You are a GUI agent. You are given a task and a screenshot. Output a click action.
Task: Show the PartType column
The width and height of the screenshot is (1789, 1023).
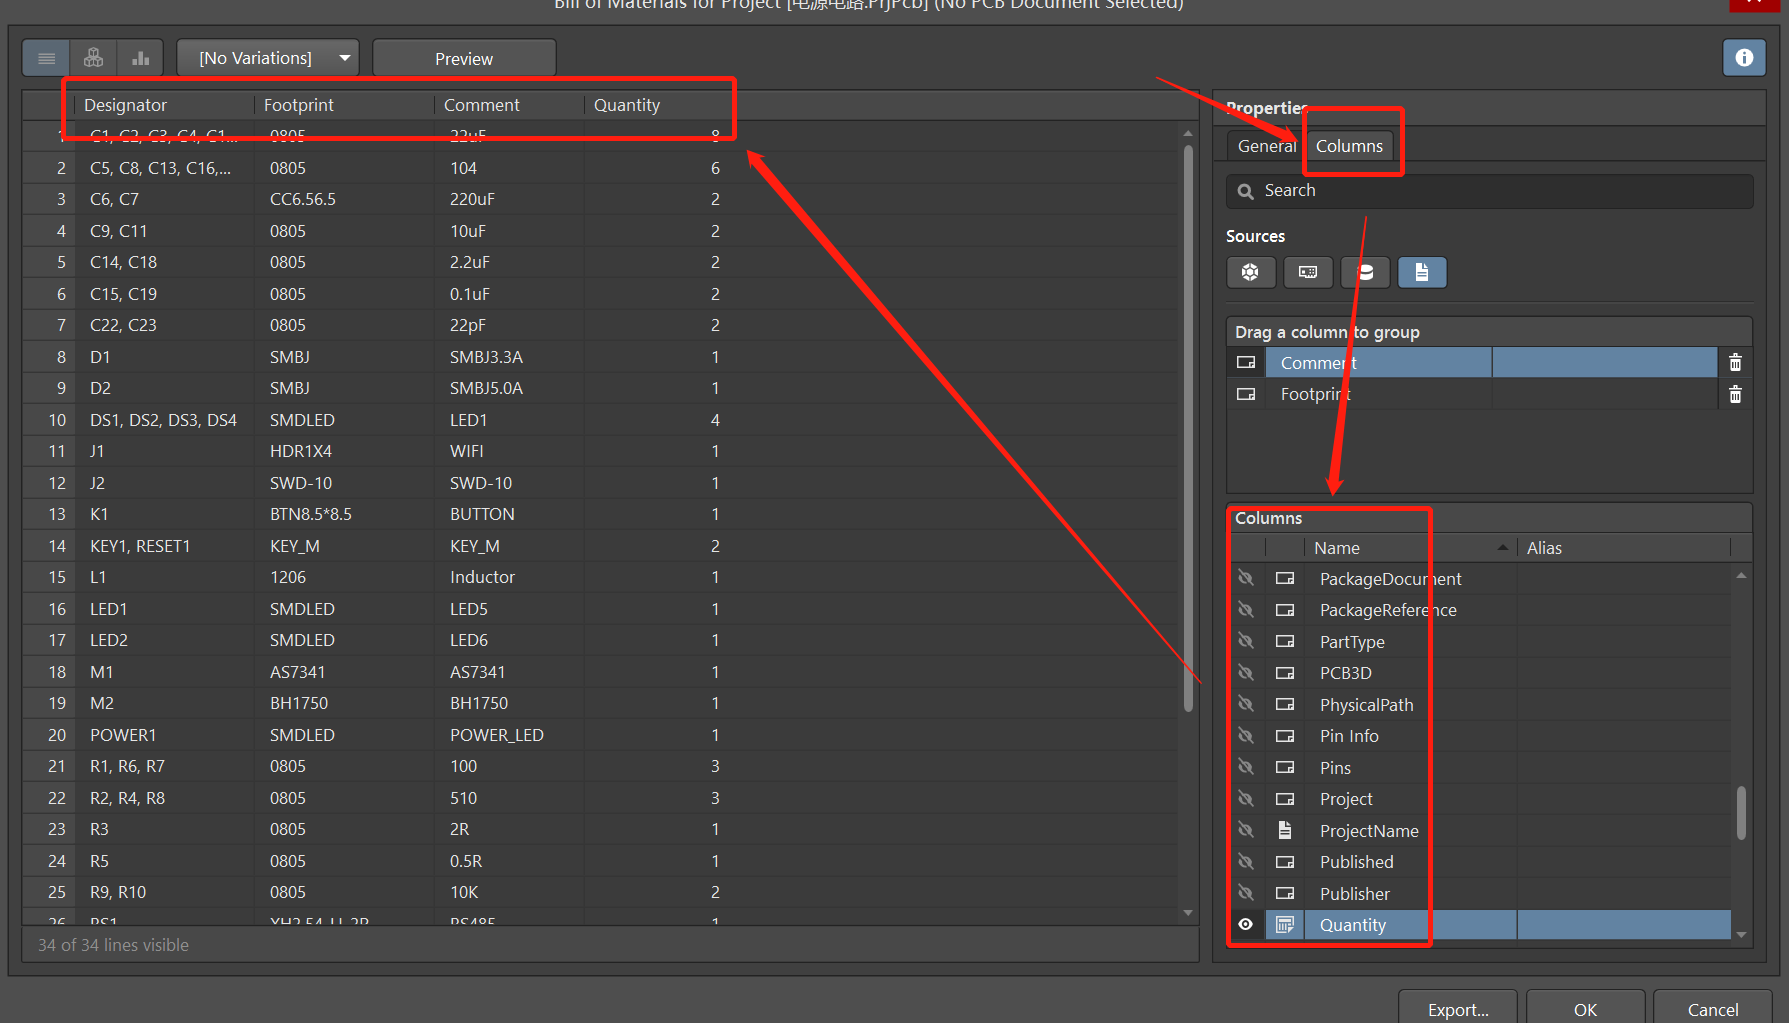1246,642
